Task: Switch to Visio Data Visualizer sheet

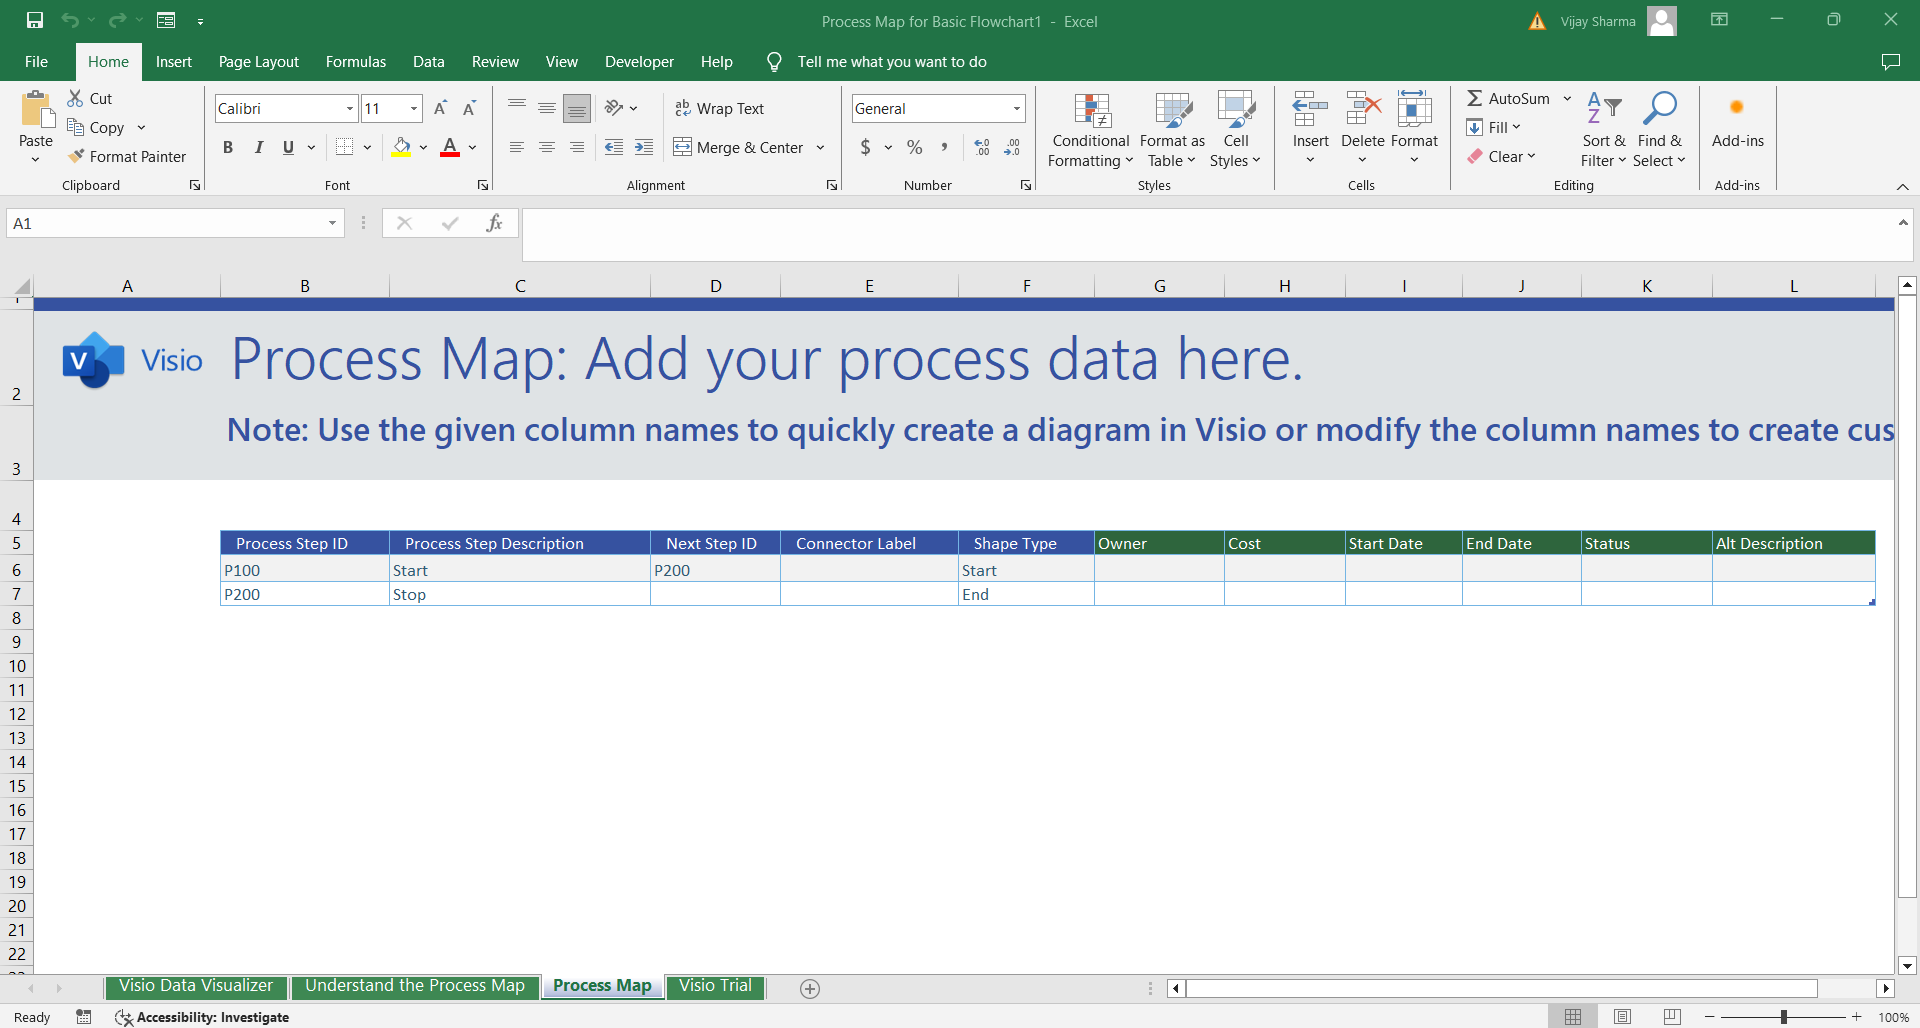Action: (196, 986)
